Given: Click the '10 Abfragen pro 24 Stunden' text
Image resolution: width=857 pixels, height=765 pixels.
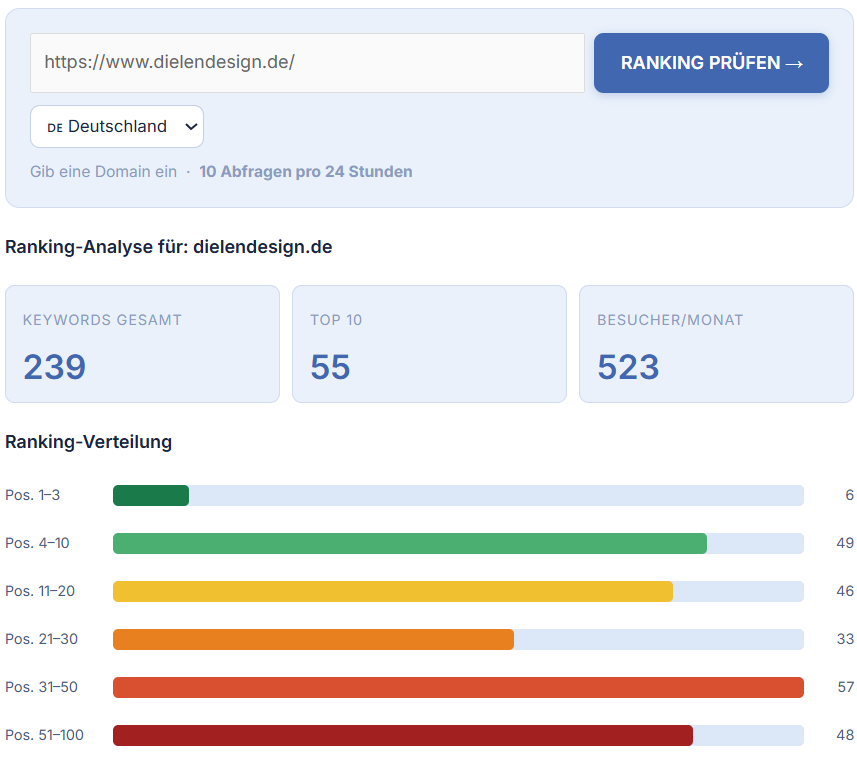Looking at the screenshot, I should point(306,172).
